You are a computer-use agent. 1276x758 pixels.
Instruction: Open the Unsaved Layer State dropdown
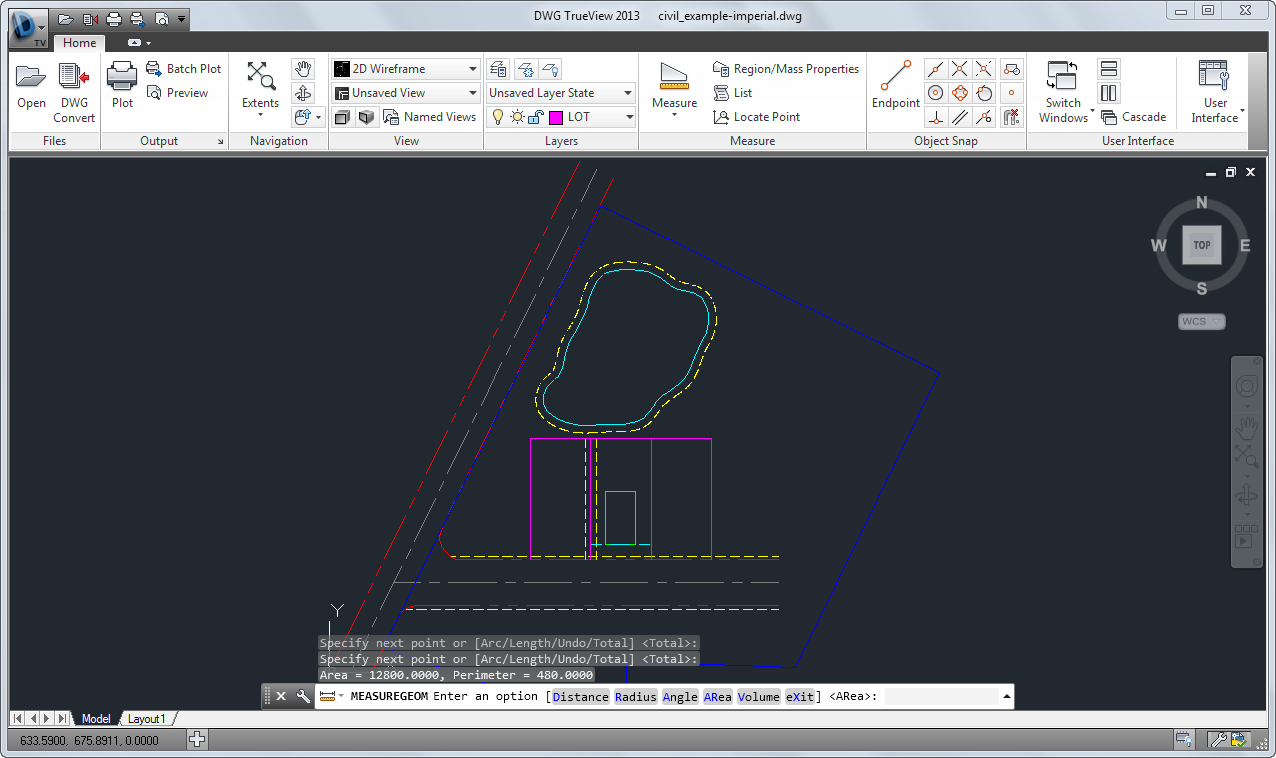[x=628, y=93]
